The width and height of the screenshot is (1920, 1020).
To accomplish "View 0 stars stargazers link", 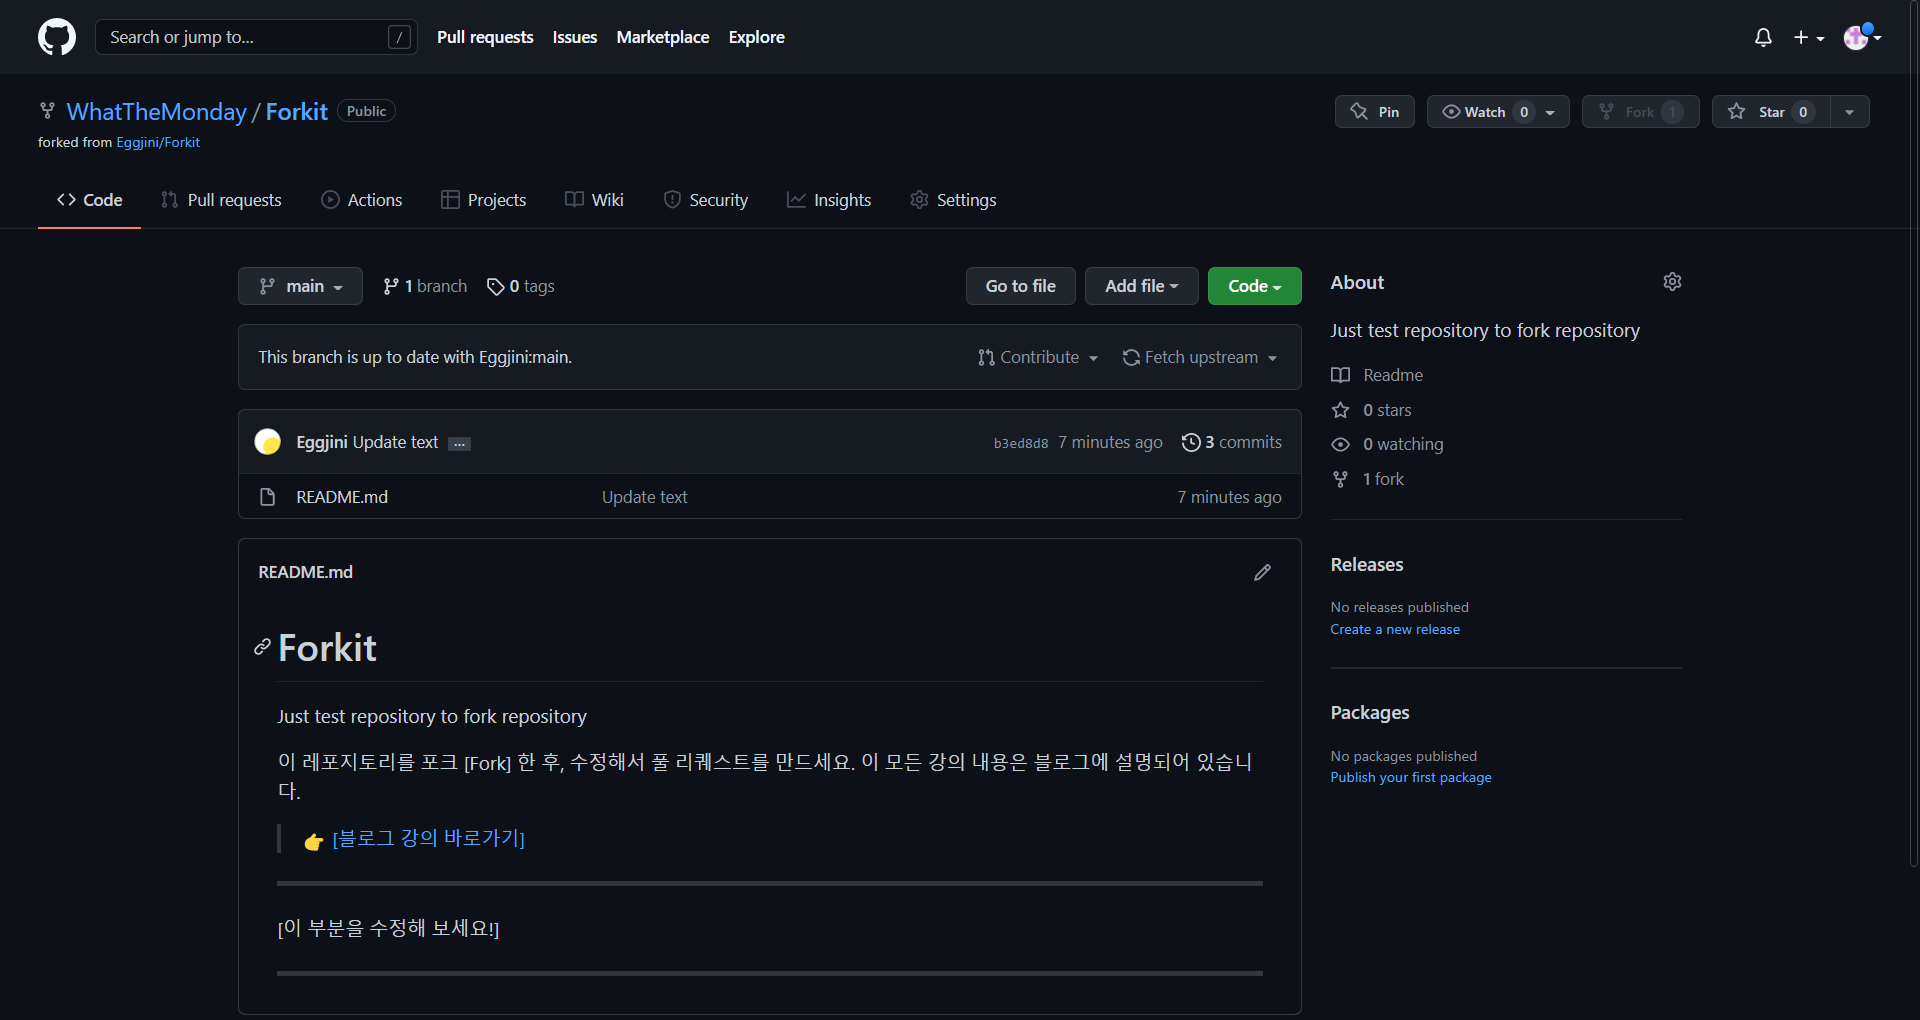I will pyautogui.click(x=1372, y=410).
